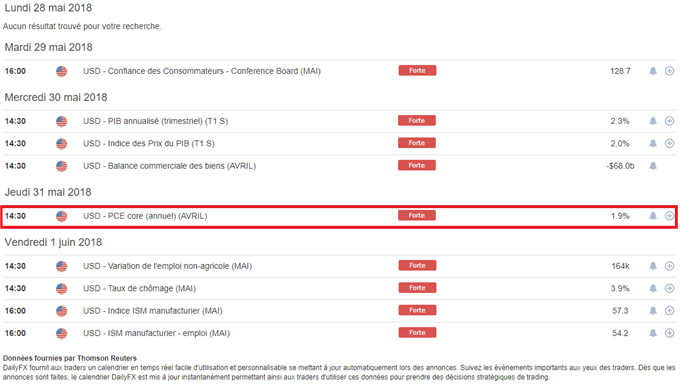Toggle bell alert for ISM manufacturier - emploi
Screen dimensions: 680x387
tap(653, 333)
